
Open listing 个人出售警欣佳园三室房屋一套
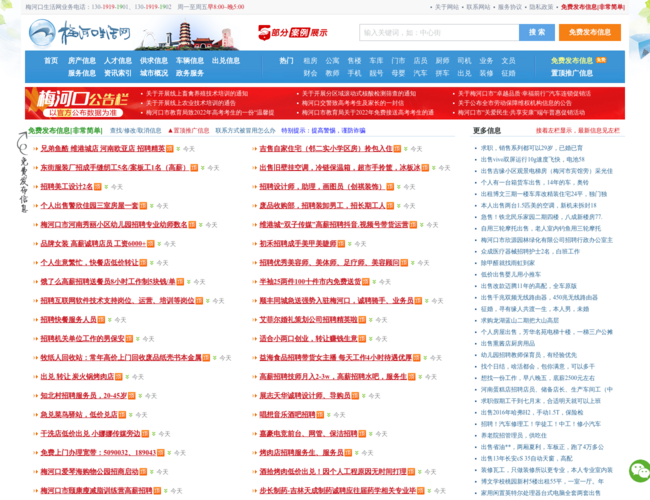(89, 206)
